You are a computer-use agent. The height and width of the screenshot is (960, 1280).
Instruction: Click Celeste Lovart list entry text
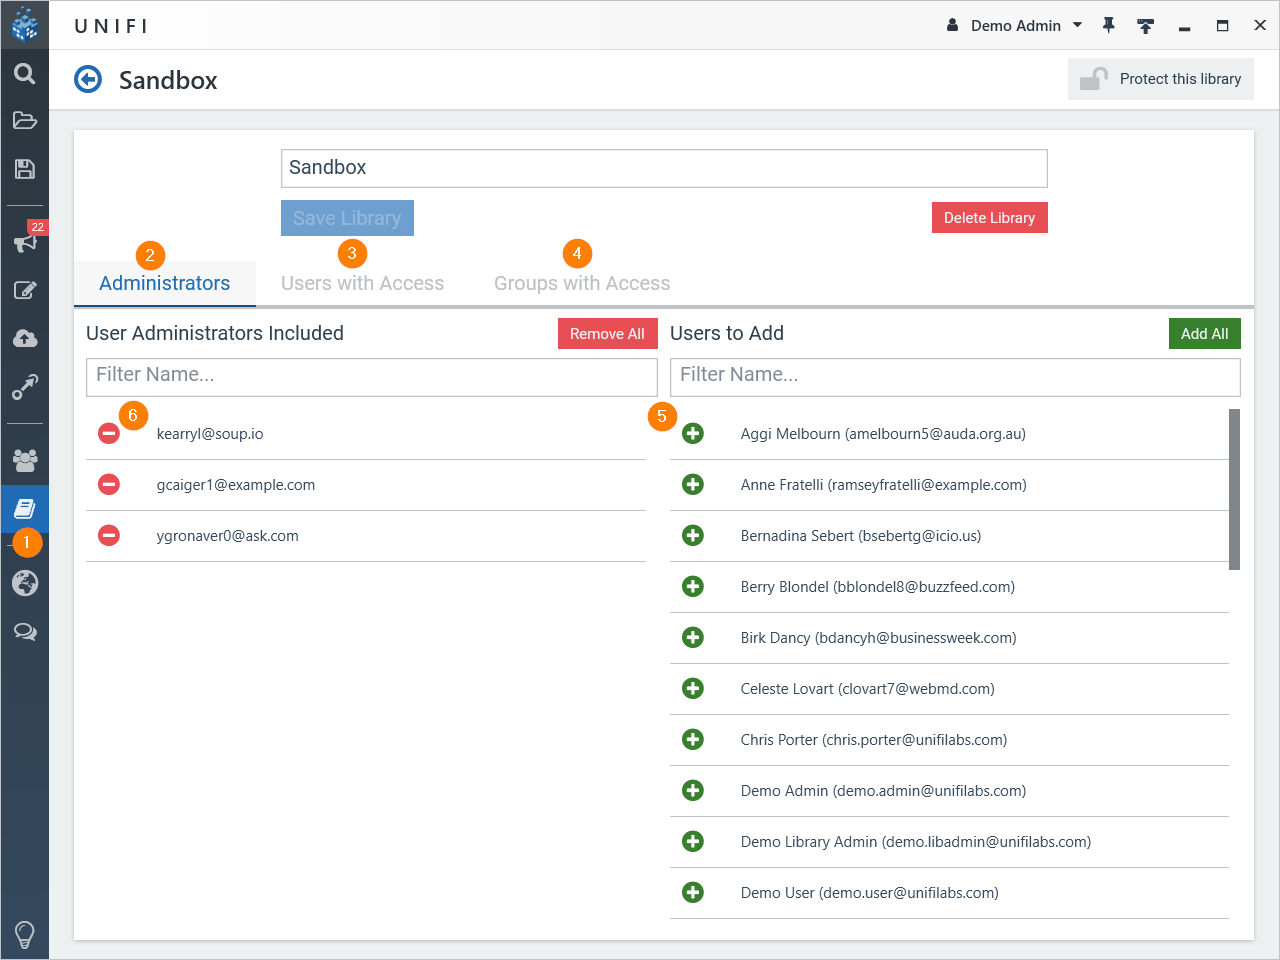pos(867,689)
